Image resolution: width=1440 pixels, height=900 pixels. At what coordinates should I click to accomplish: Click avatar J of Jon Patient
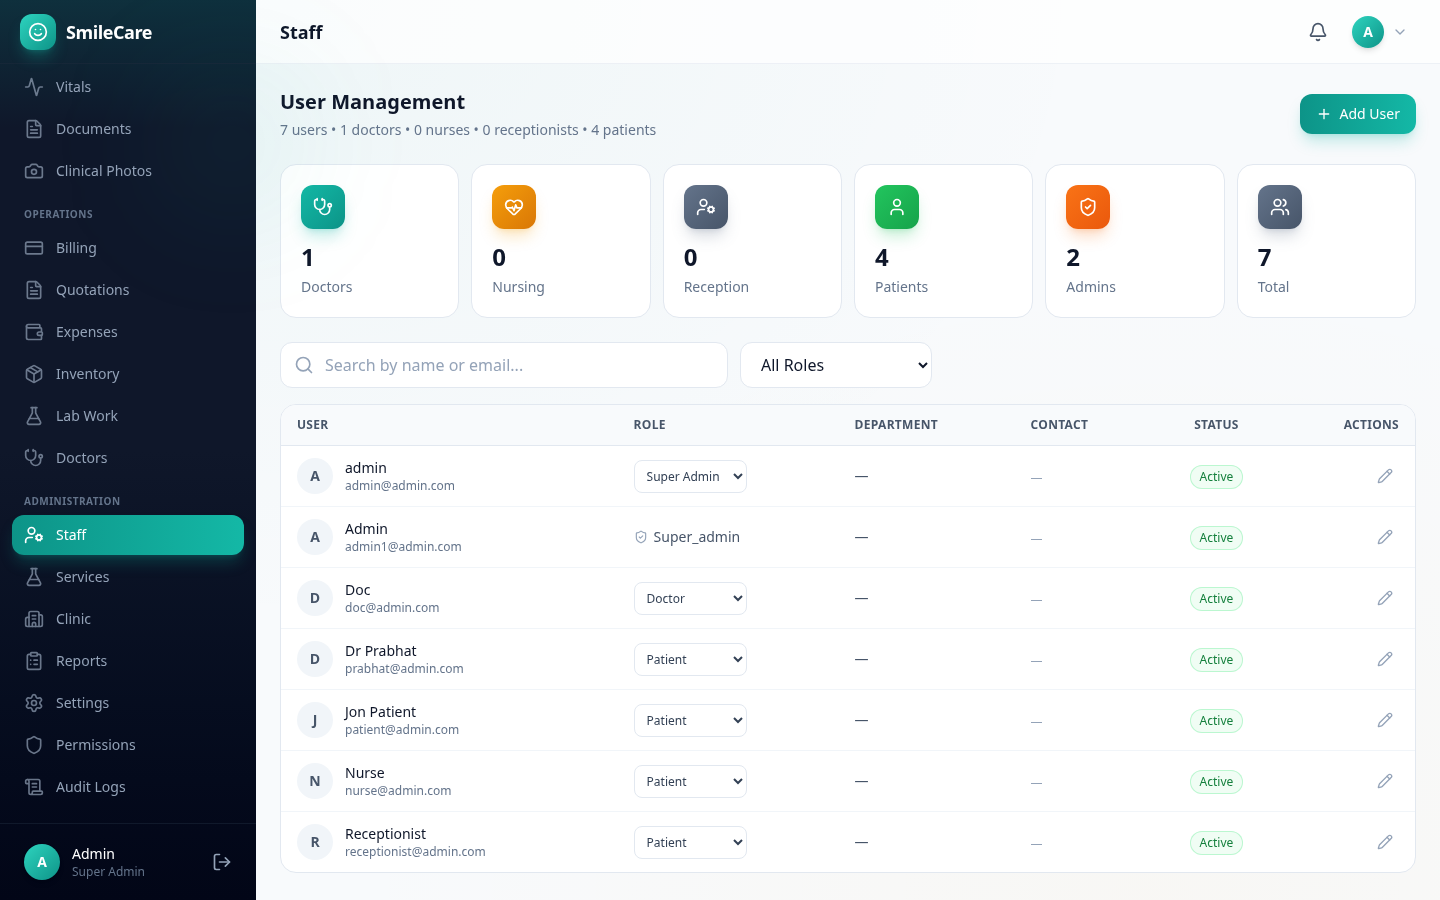[x=315, y=720]
